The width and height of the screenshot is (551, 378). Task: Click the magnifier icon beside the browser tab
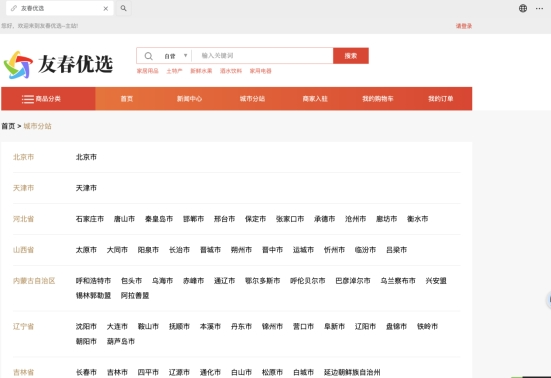(123, 8)
